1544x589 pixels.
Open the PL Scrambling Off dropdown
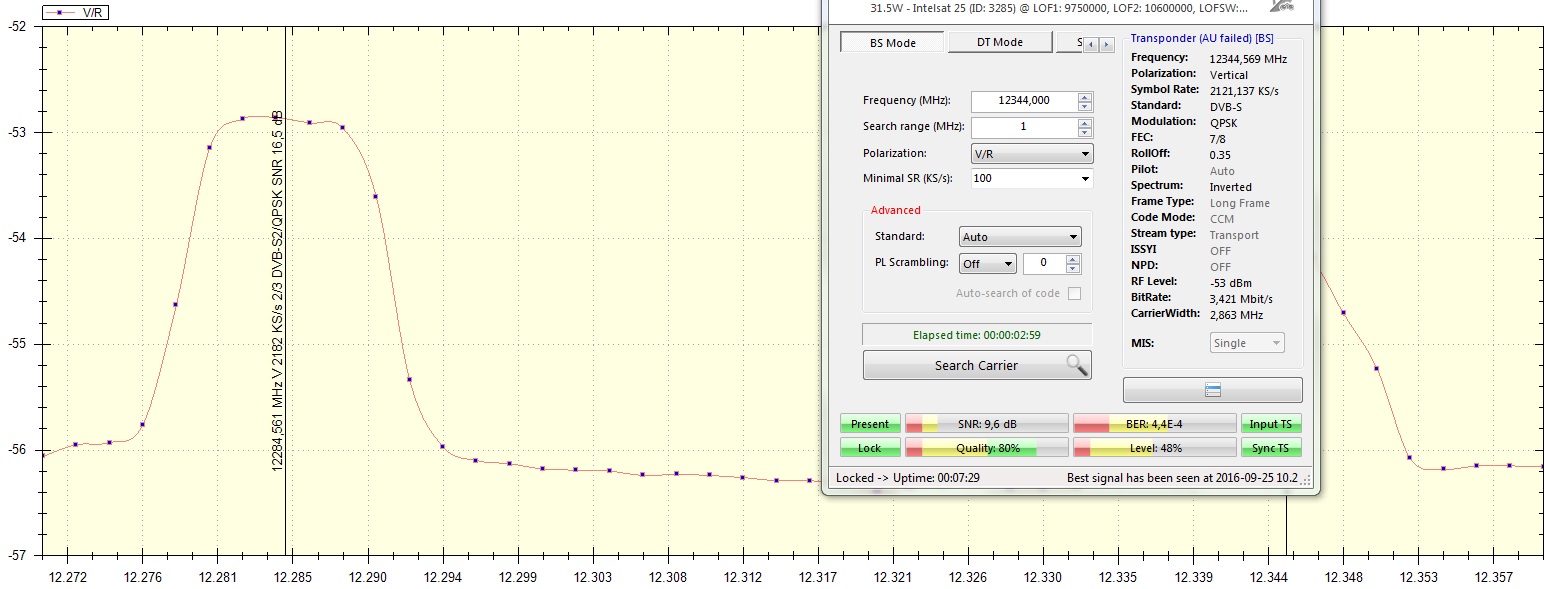pos(987,264)
